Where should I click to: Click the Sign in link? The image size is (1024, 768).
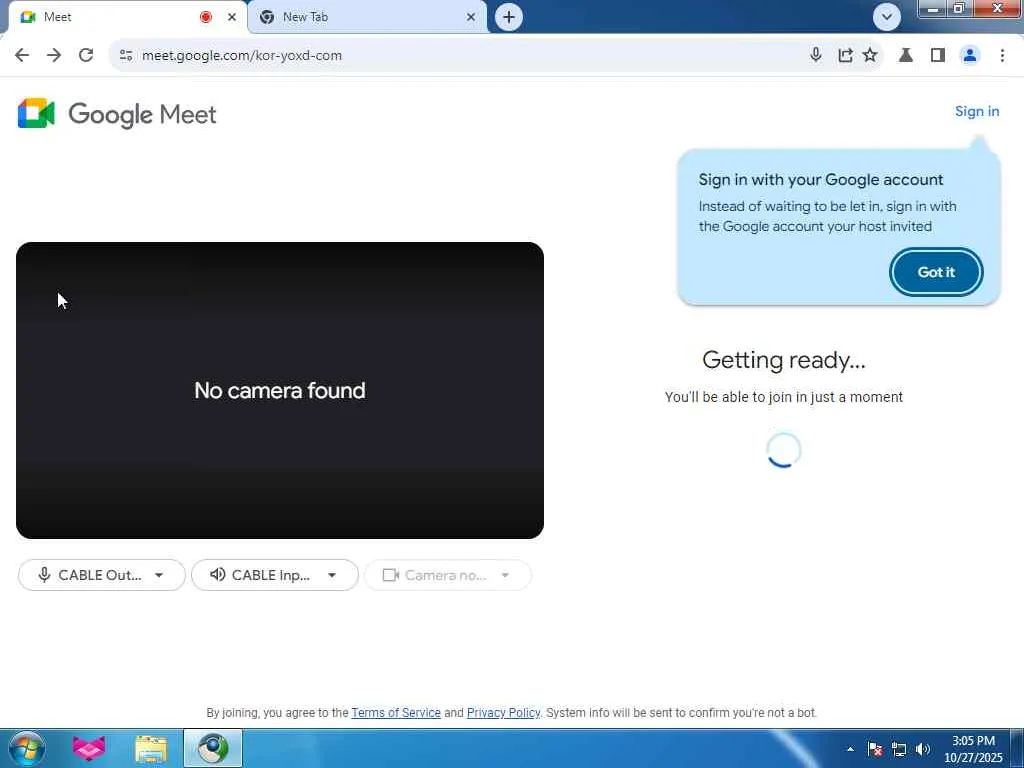(x=976, y=111)
